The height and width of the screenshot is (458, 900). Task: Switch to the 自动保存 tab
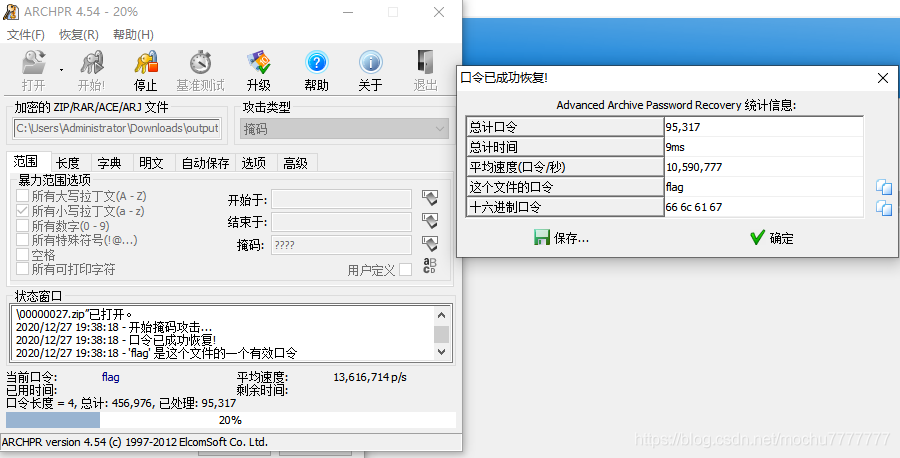(205, 163)
